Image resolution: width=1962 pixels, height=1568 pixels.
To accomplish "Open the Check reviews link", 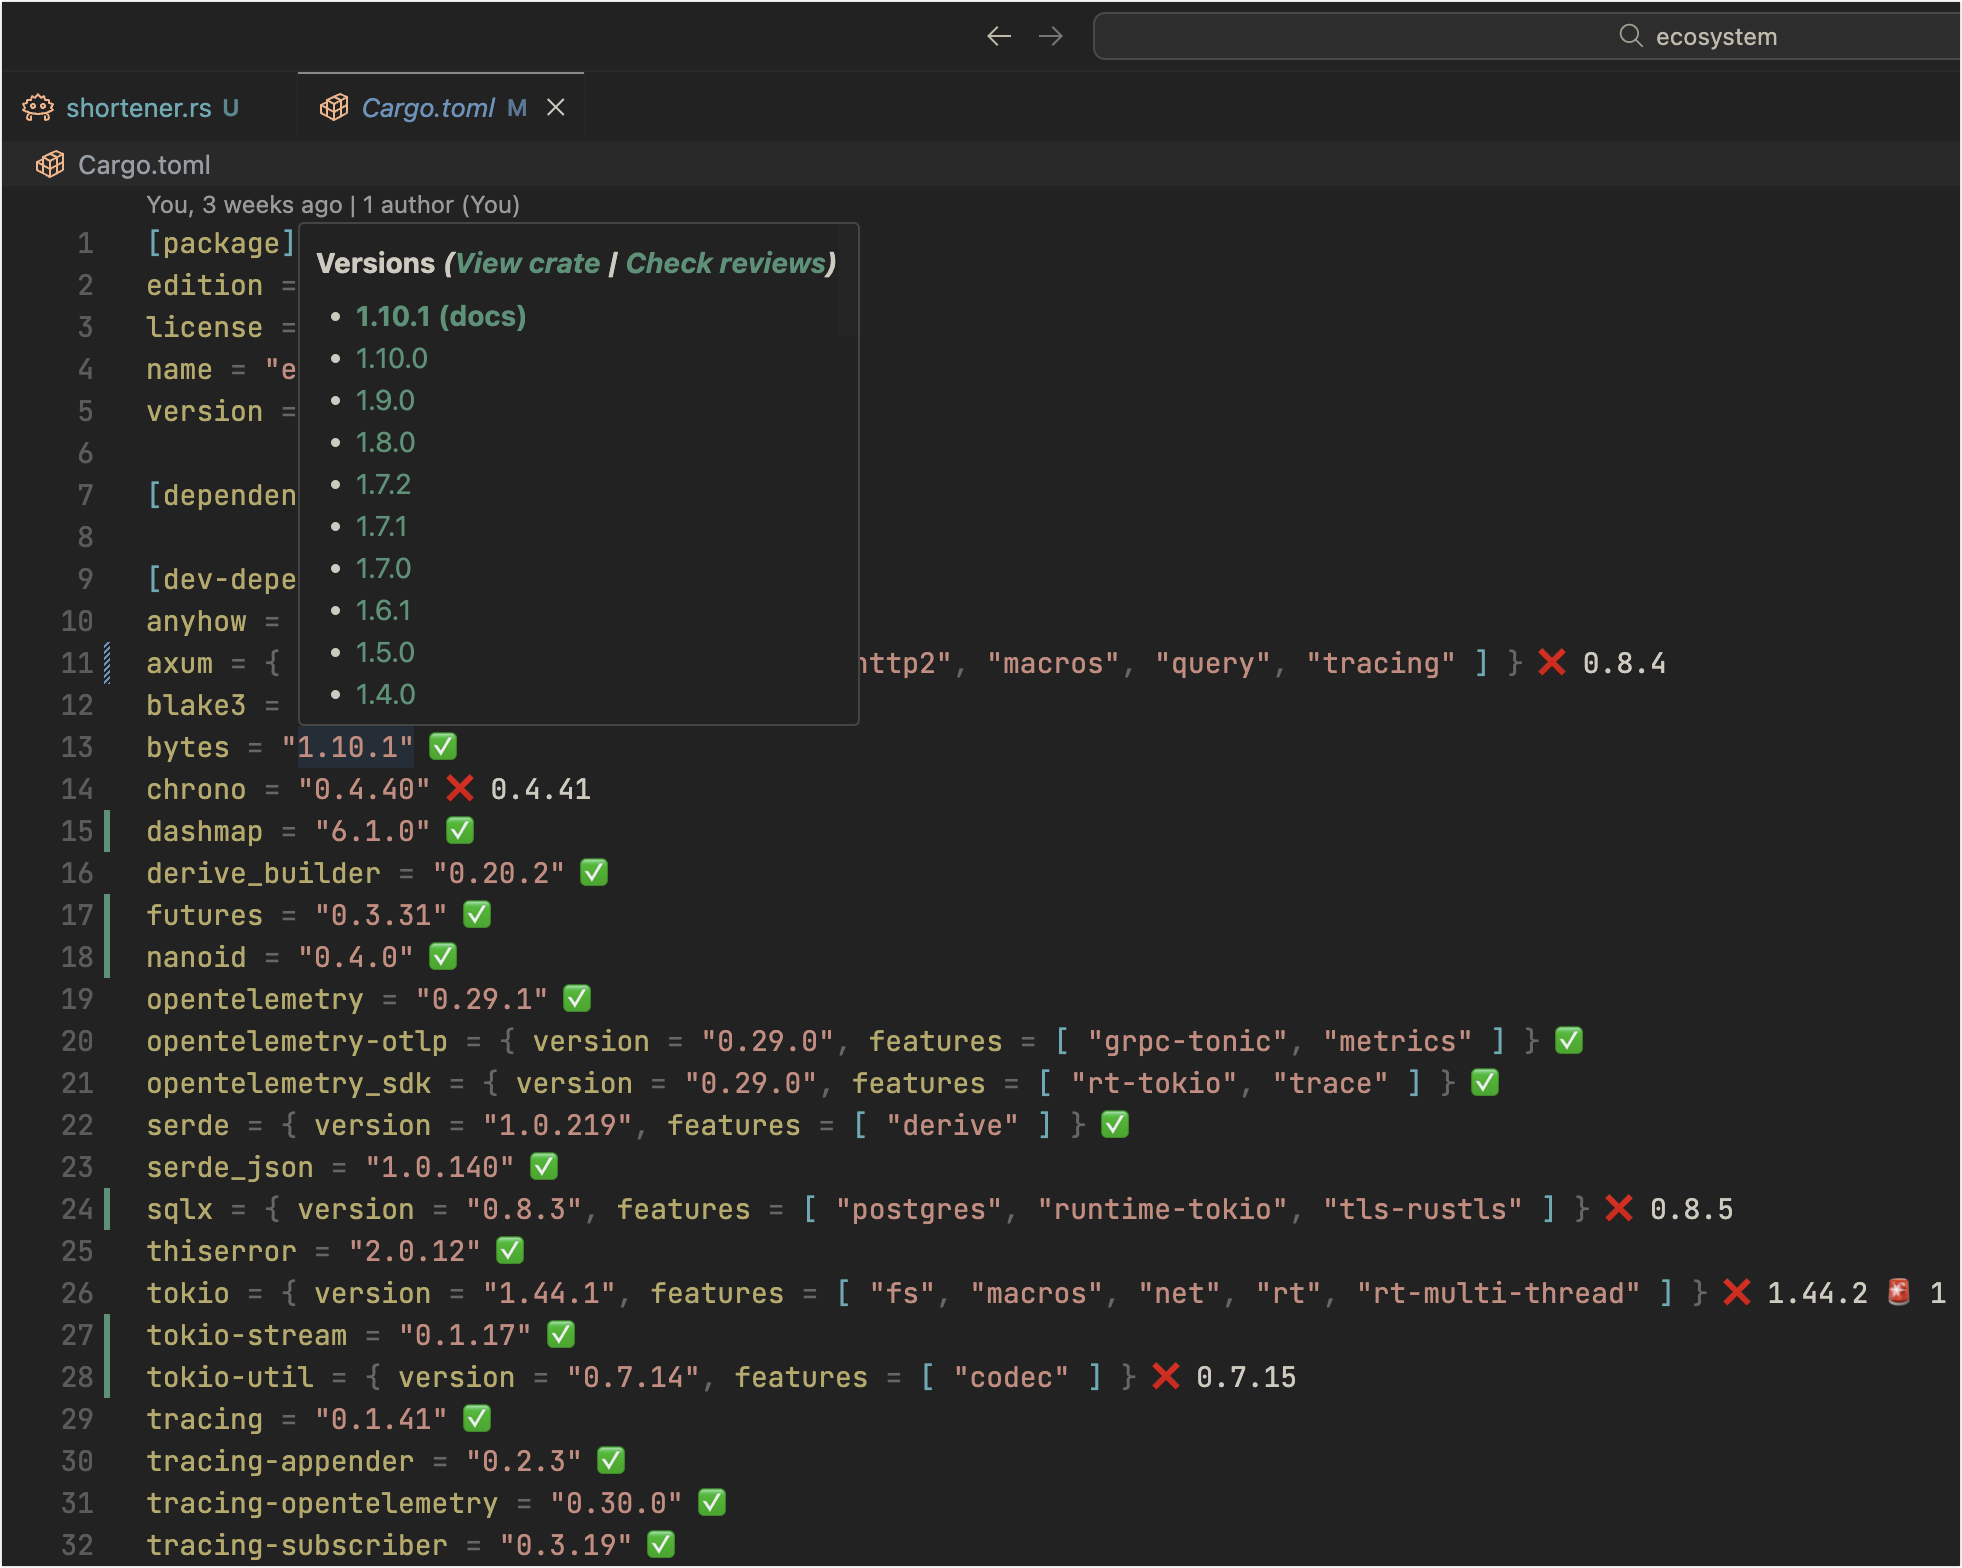I will tap(726, 263).
